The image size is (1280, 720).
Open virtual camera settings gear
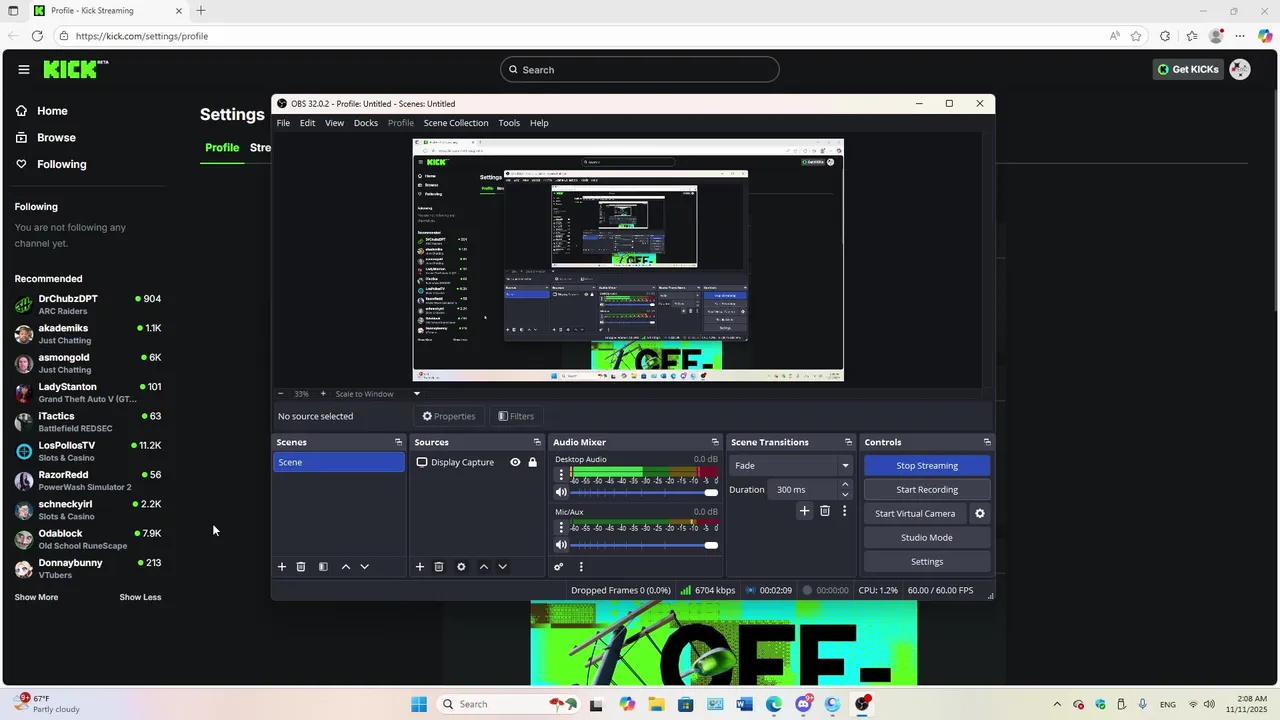[x=980, y=514]
